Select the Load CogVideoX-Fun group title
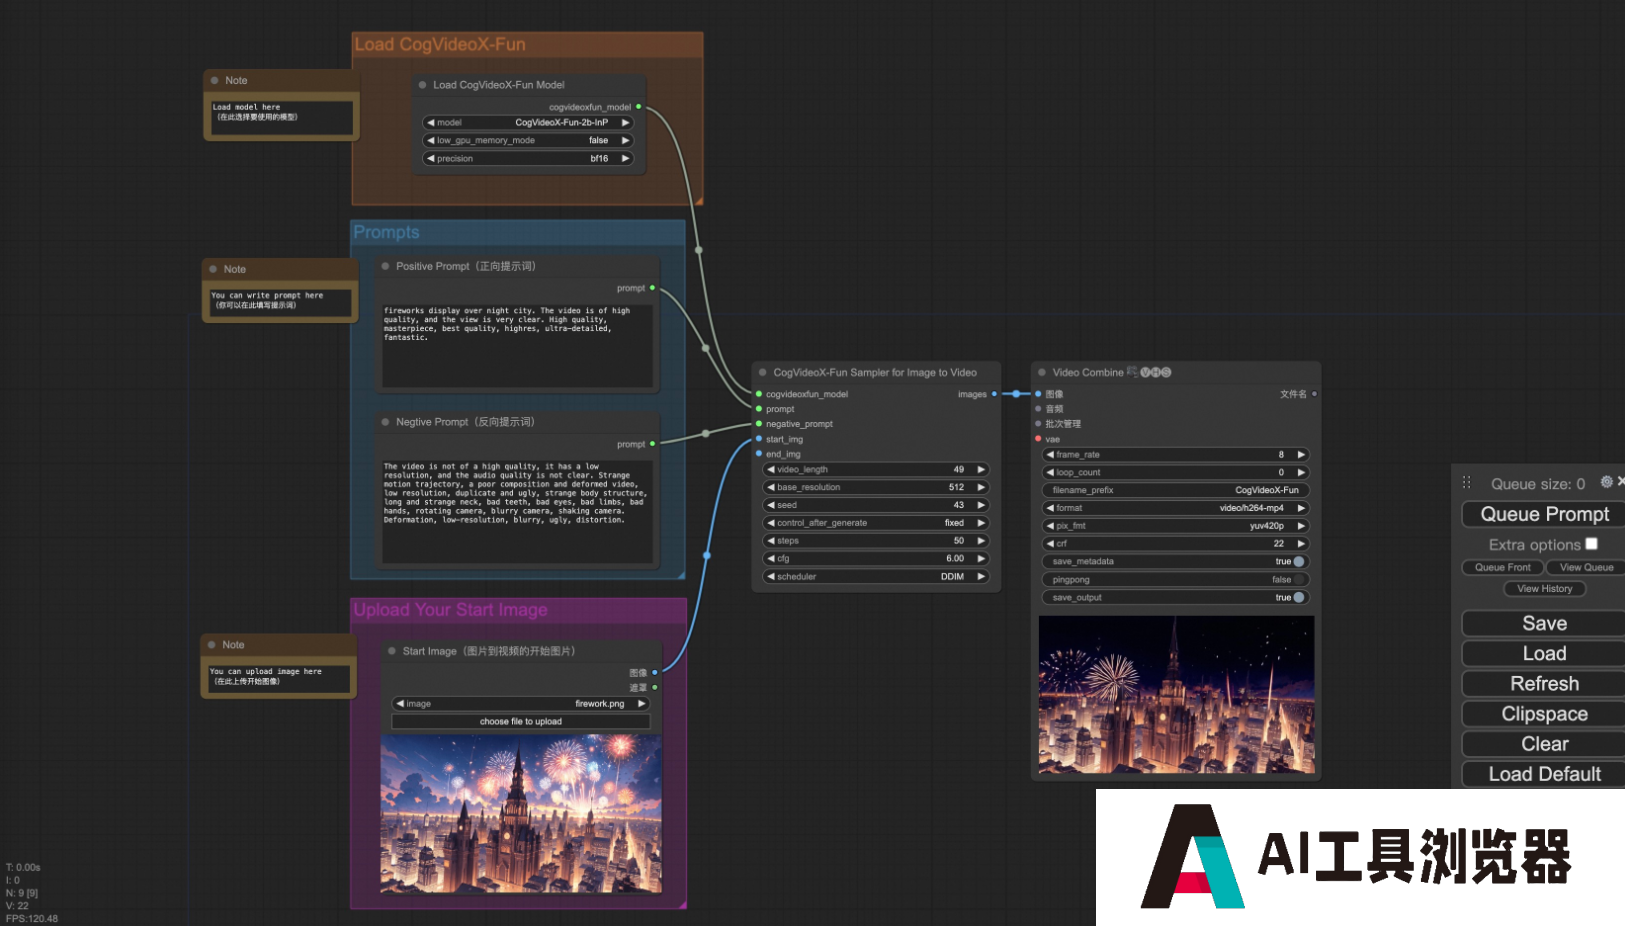The image size is (1625, 926). pos(440,45)
